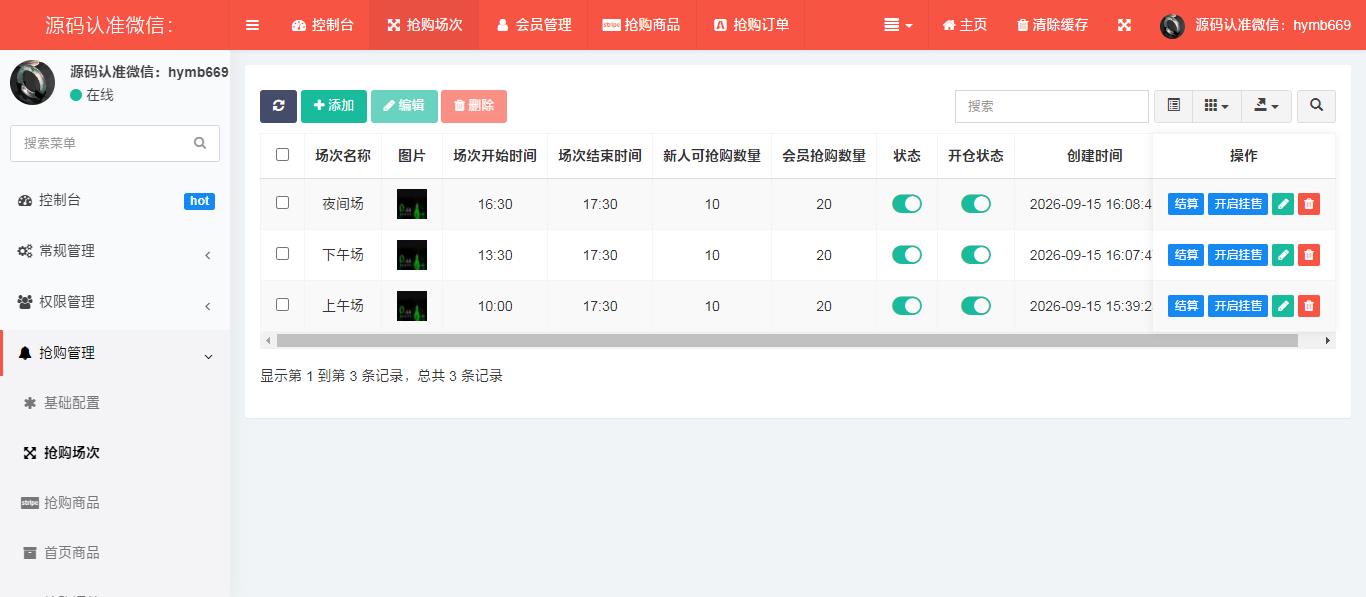Viewport: 1366px width, 597px height.
Task: Toggle 状态 switch for 夜间场 row
Action: click(907, 204)
